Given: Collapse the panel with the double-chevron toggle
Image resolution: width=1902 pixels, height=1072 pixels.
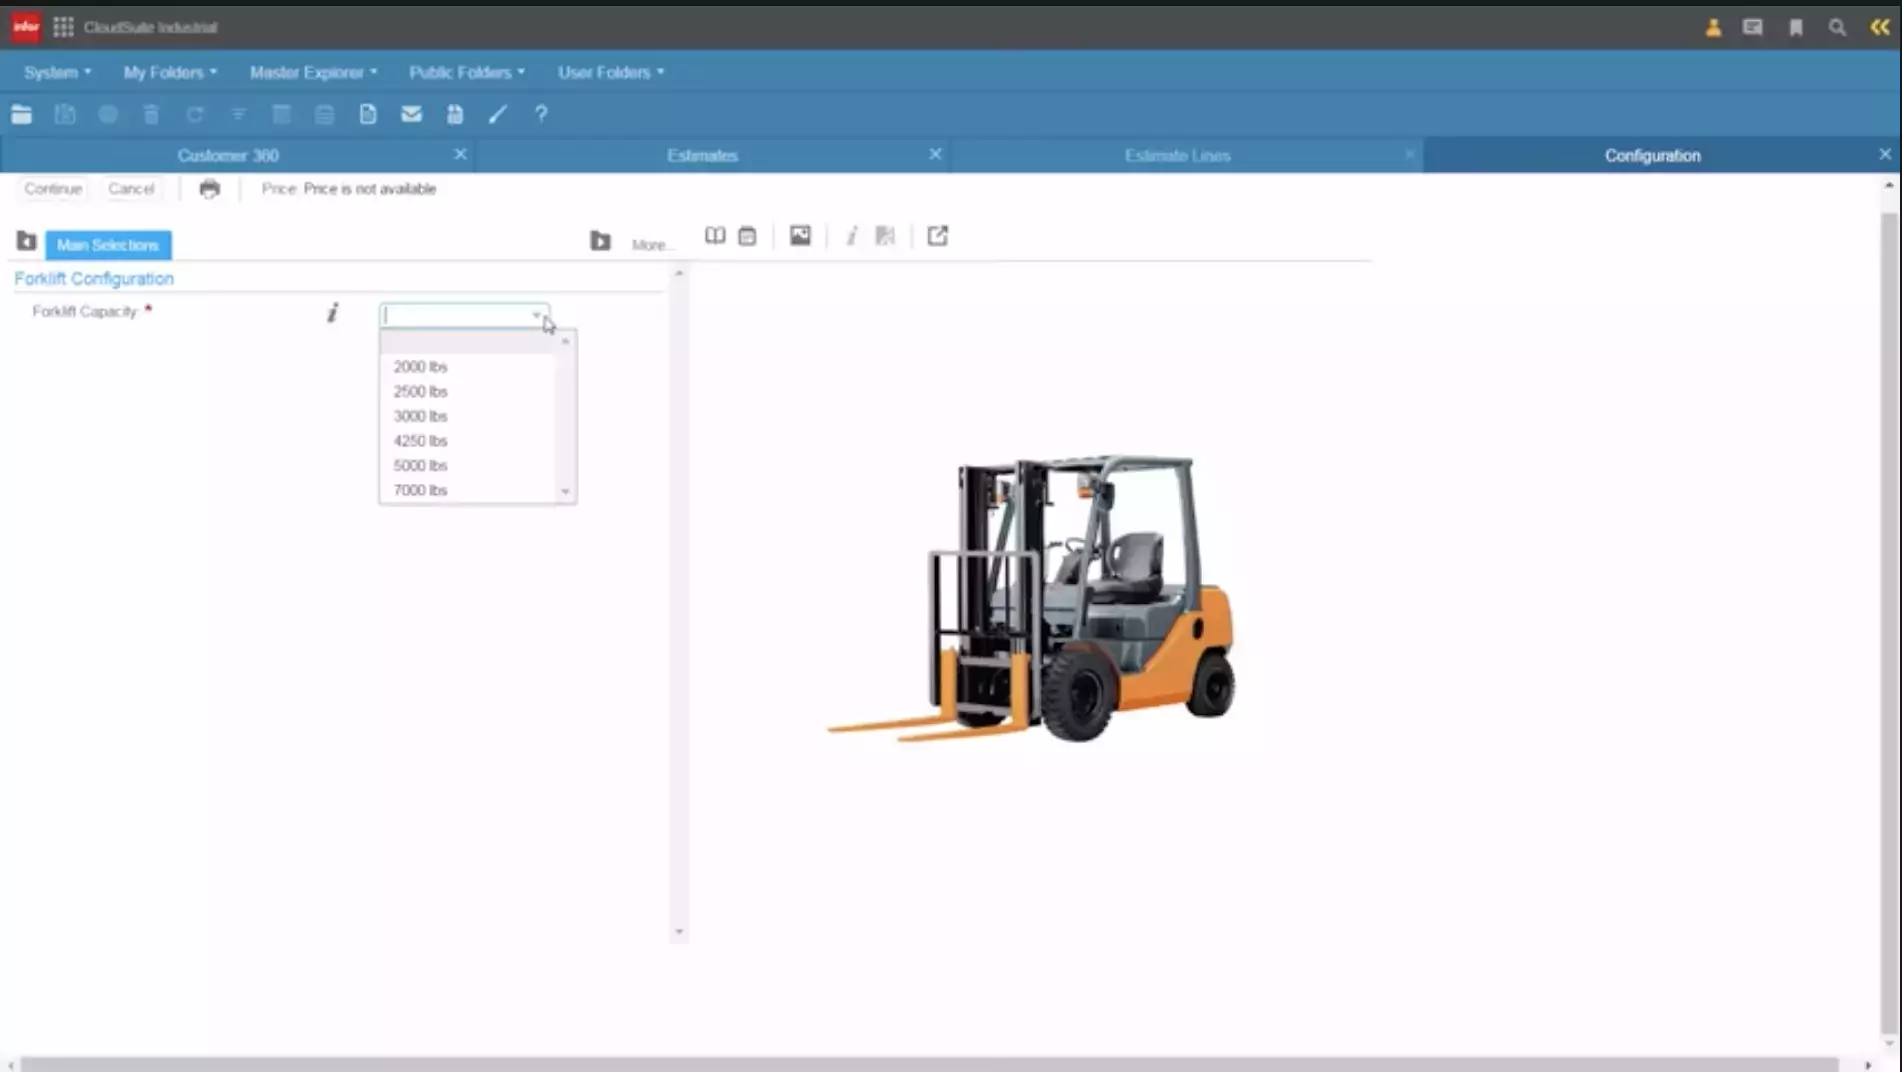Looking at the screenshot, I should [1876, 27].
